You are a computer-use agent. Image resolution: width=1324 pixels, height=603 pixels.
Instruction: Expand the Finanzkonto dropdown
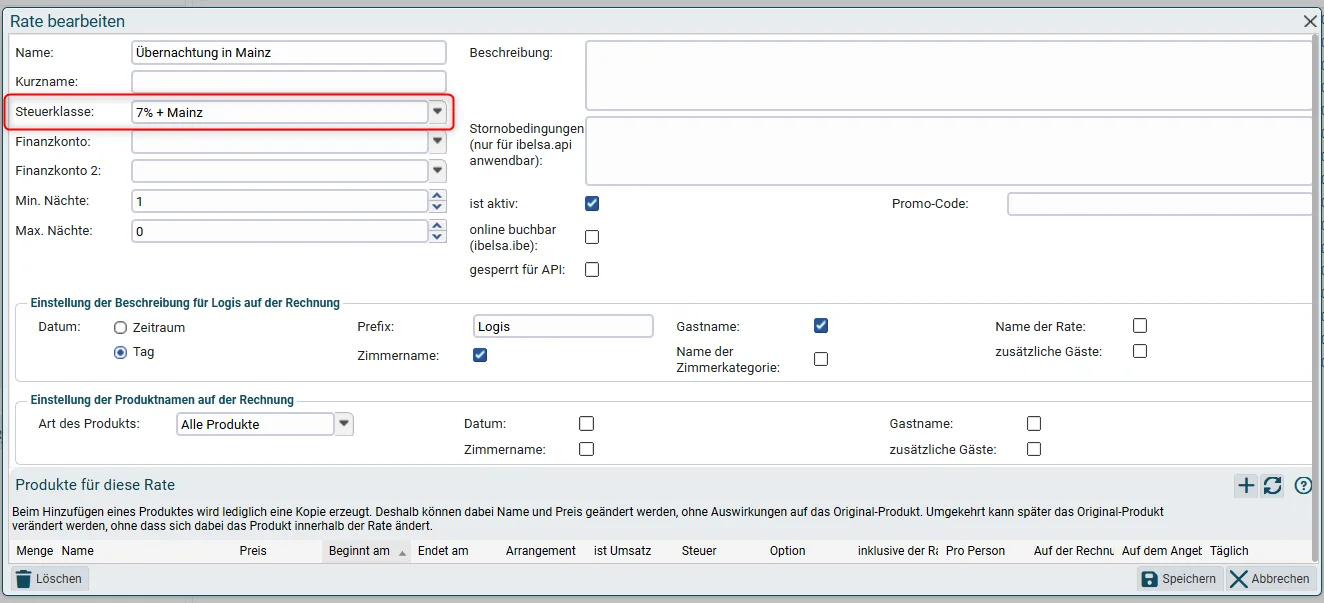437,142
